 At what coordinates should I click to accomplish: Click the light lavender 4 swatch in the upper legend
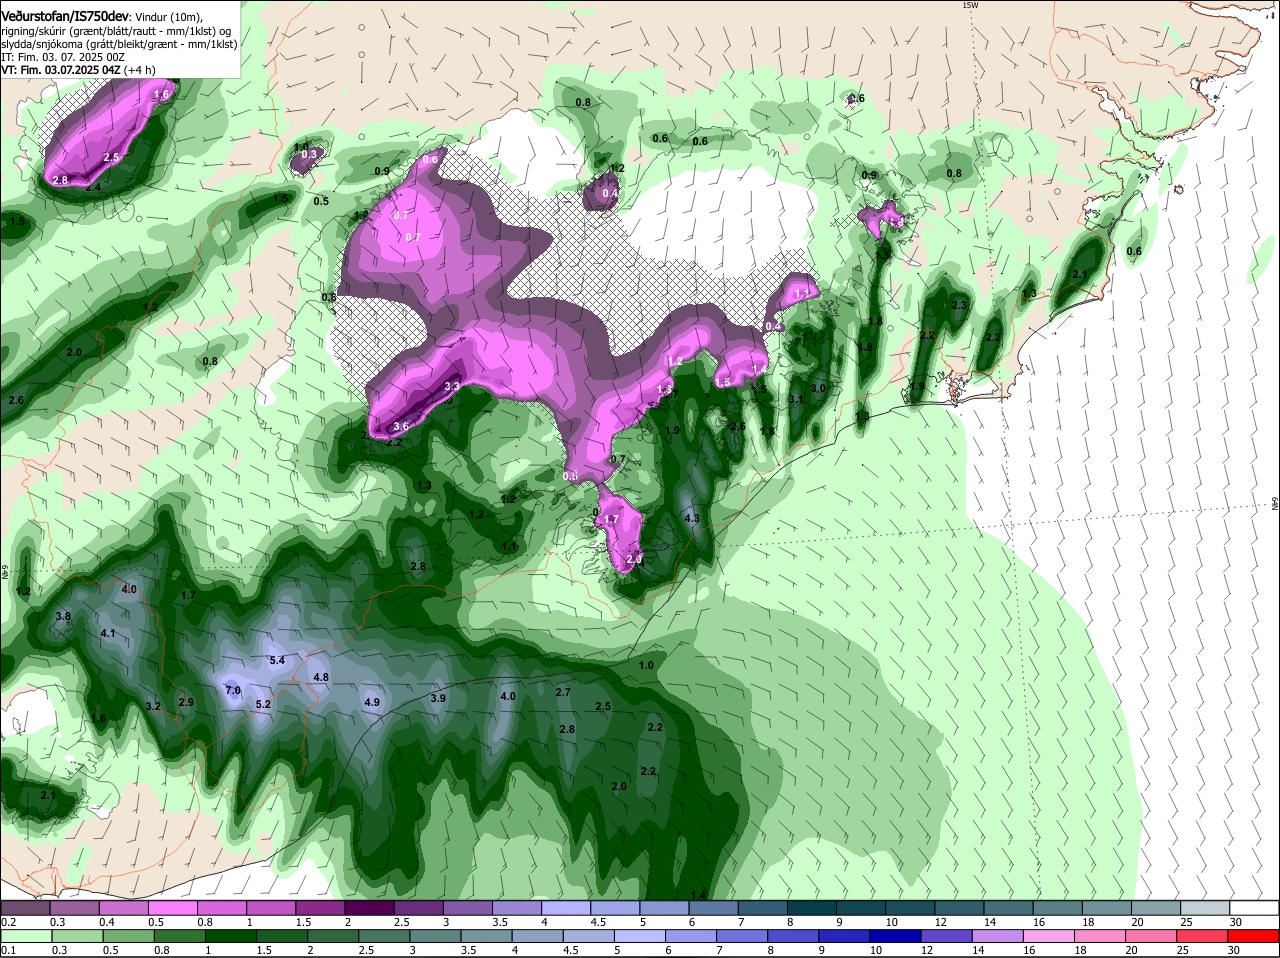coord(566,908)
